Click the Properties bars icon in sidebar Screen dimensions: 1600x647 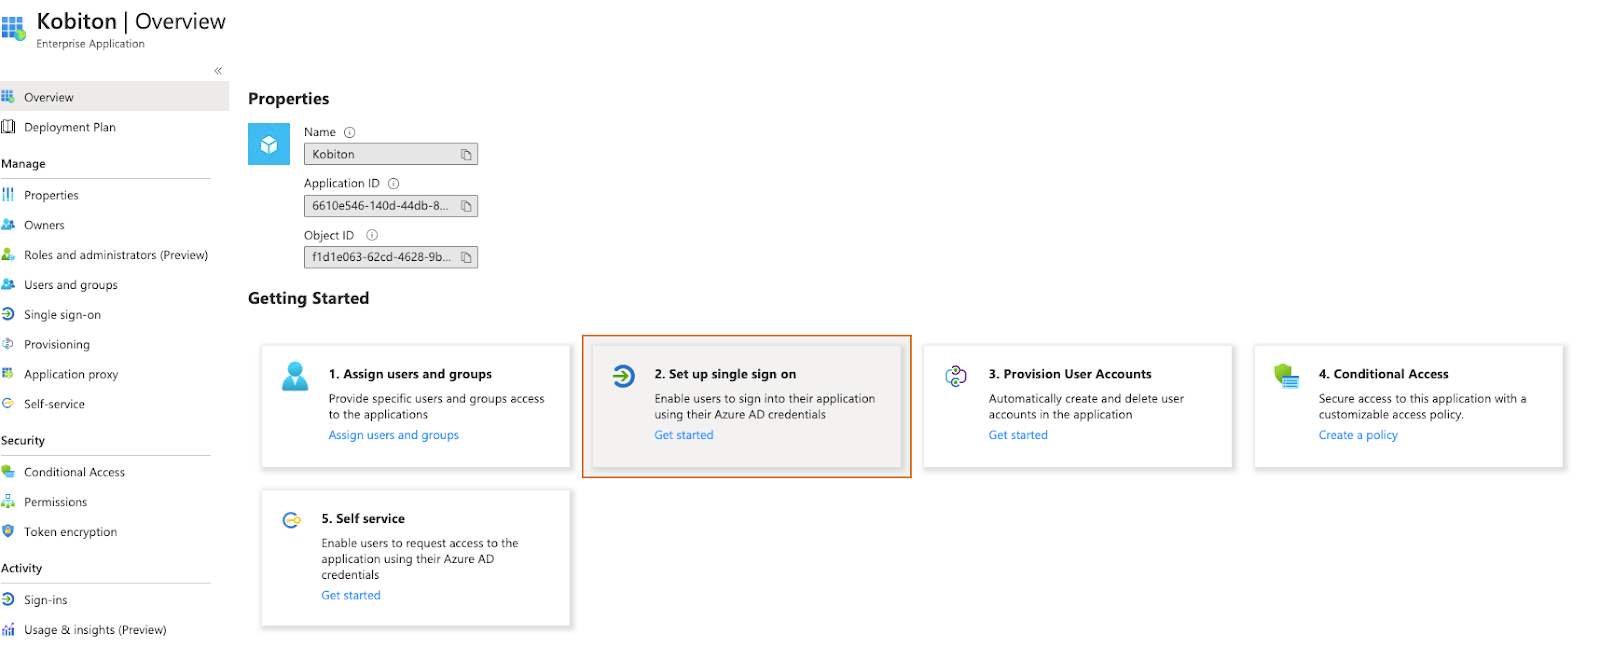coord(8,195)
